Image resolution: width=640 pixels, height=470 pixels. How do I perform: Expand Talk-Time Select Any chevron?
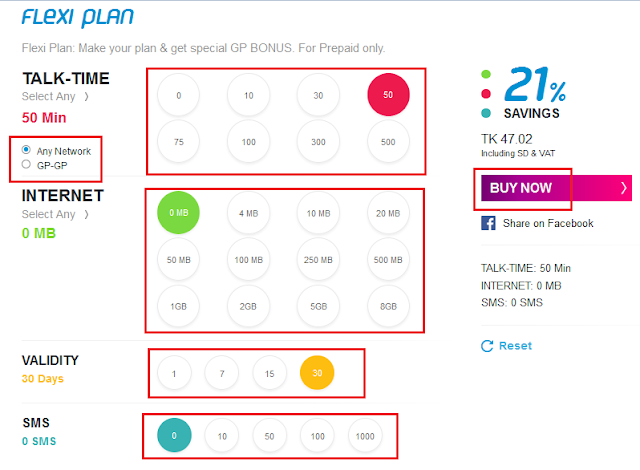(x=86, y=97)
